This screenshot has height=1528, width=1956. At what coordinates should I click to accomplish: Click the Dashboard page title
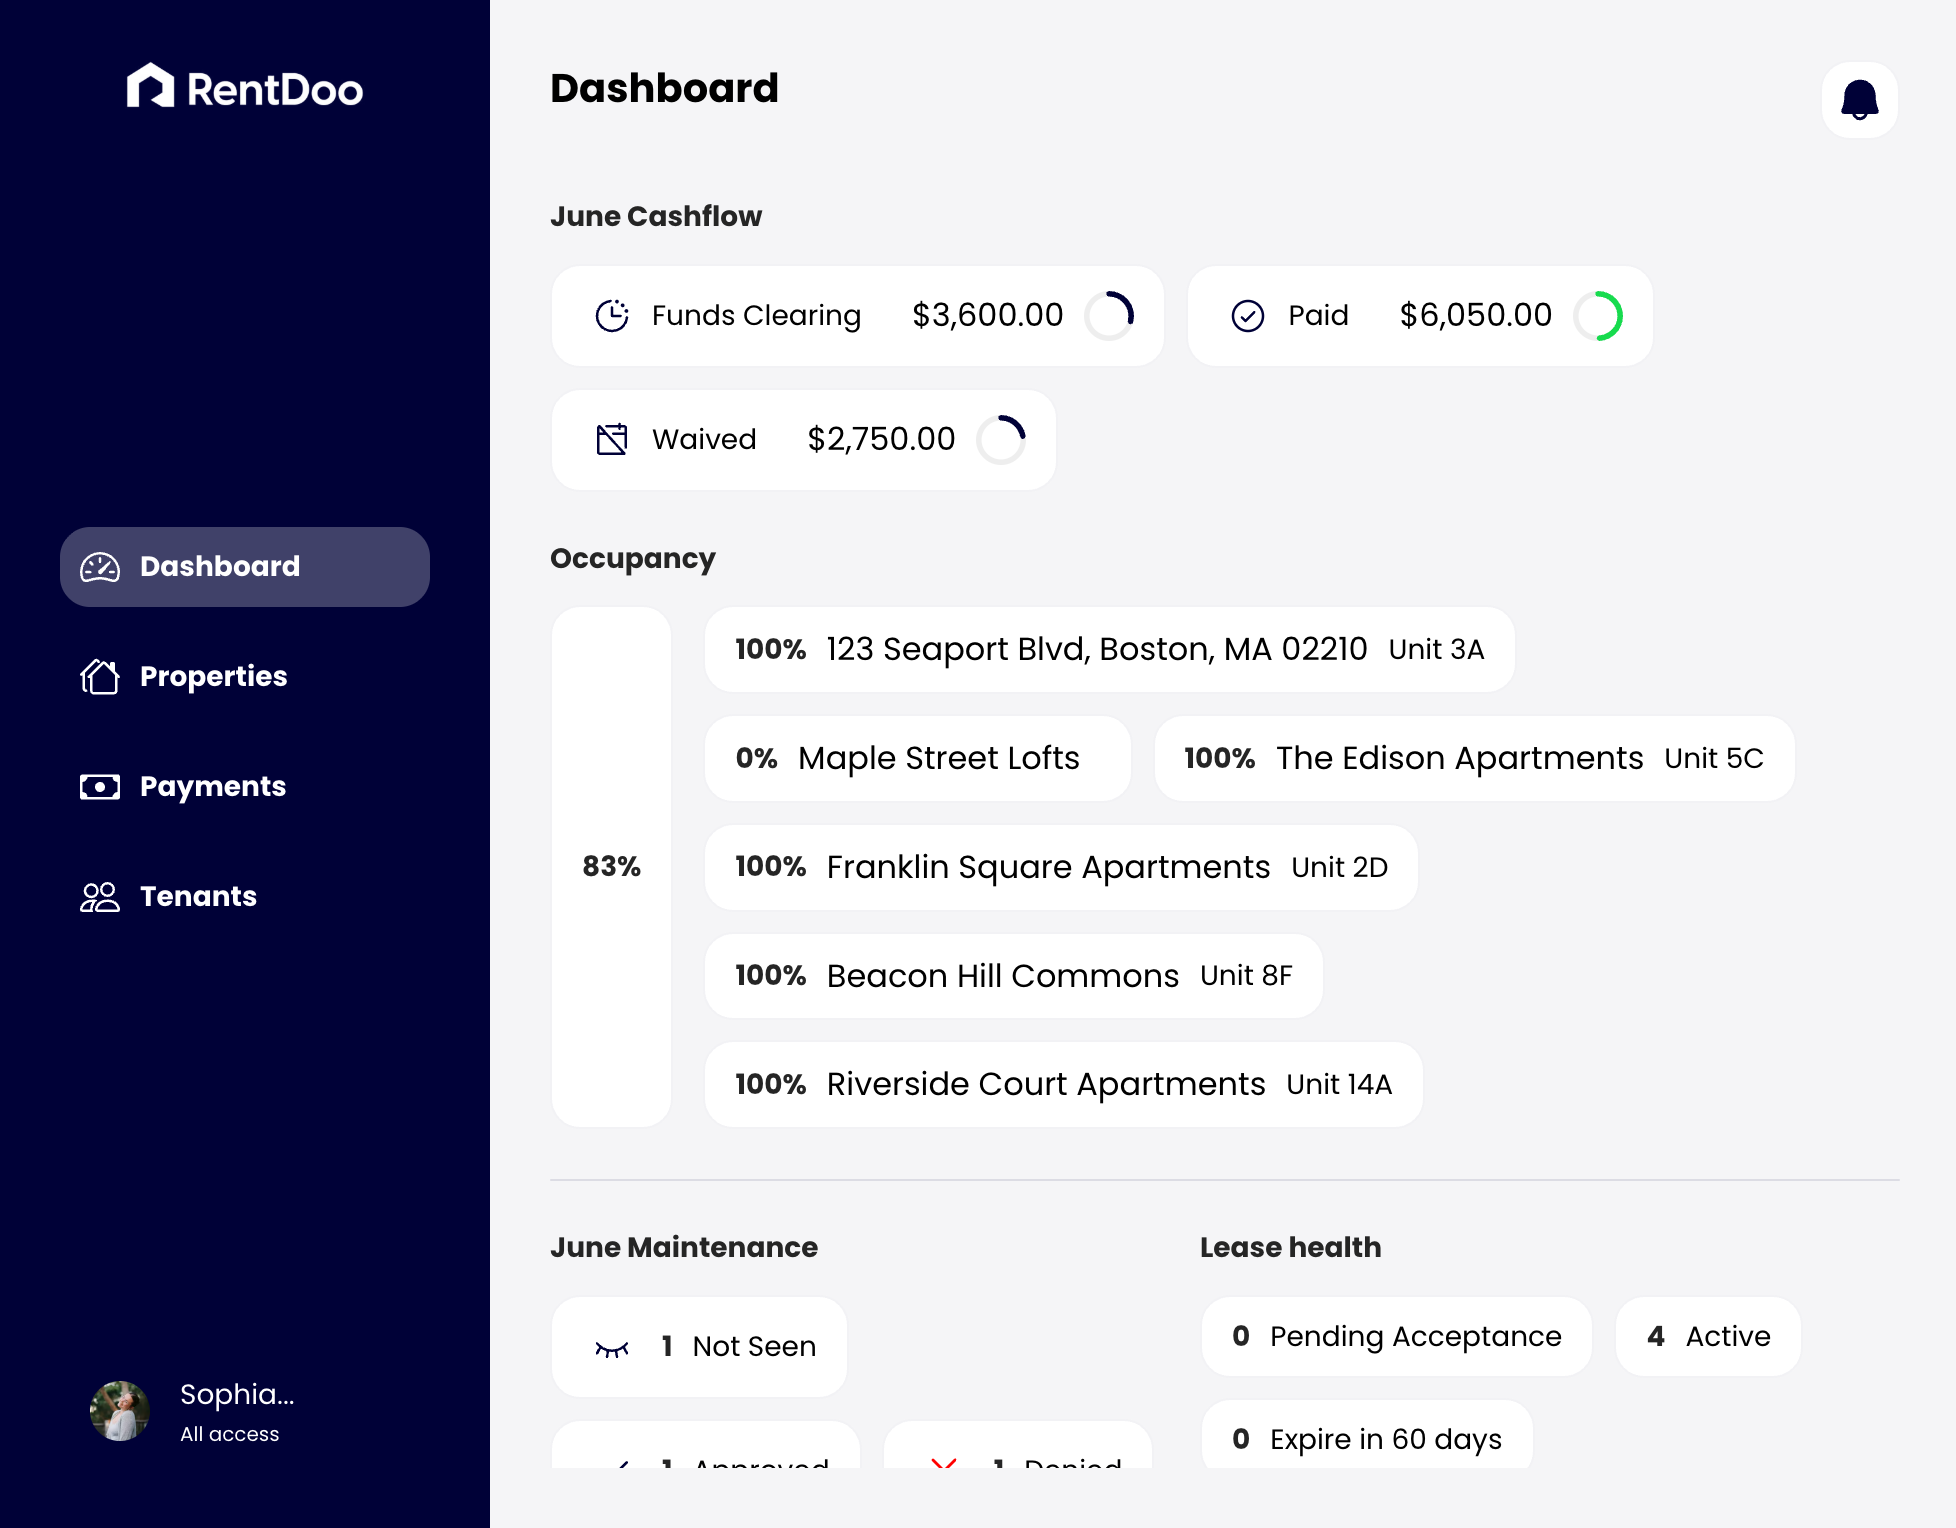(664, 89)
